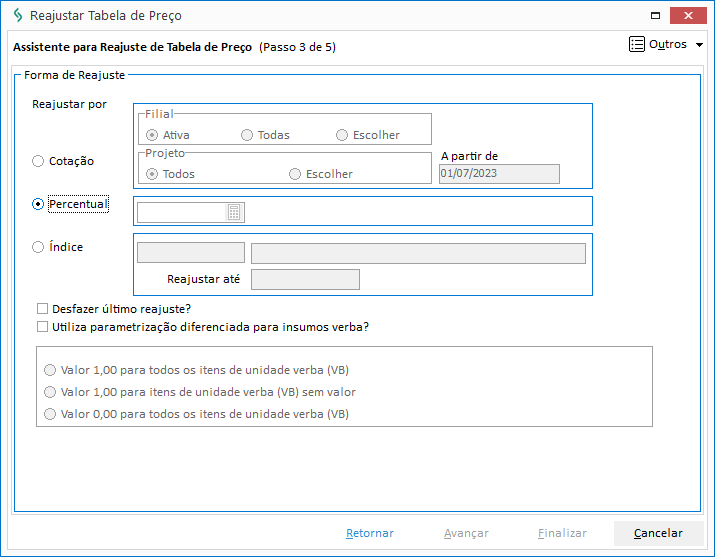
Task: Check Utiliza parametrização diferenciada para insumos verba
Action: (x=42, y=327)
